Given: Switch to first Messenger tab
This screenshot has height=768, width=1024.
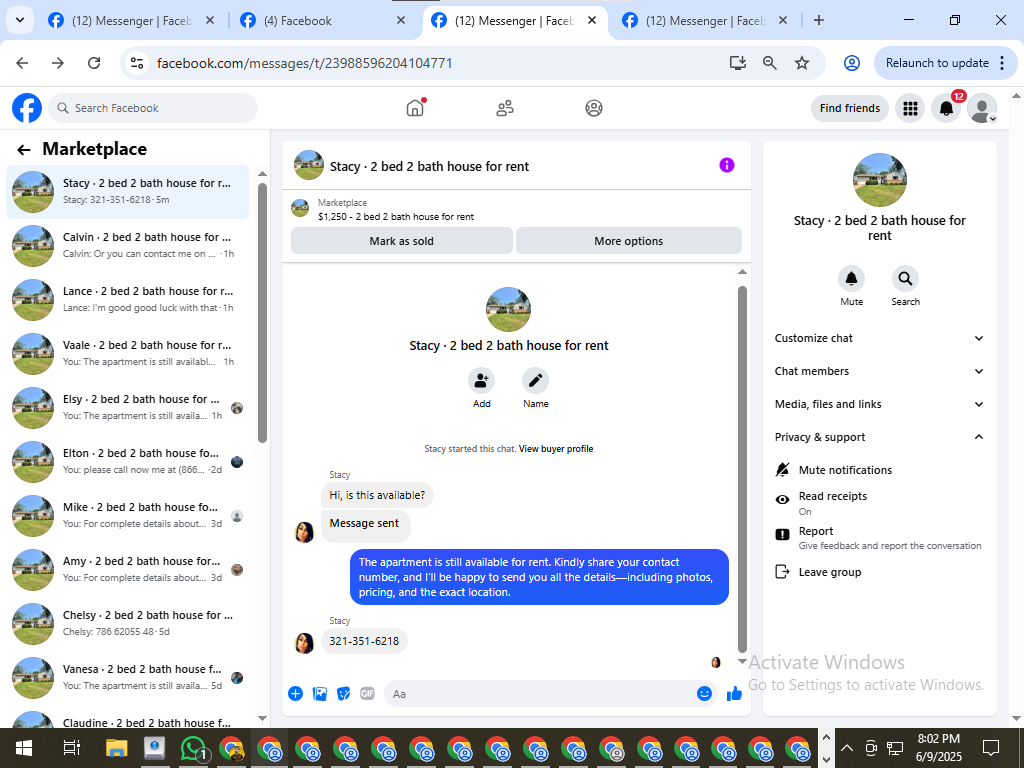Looking at the screenshot, I should [x=131, y=21].
